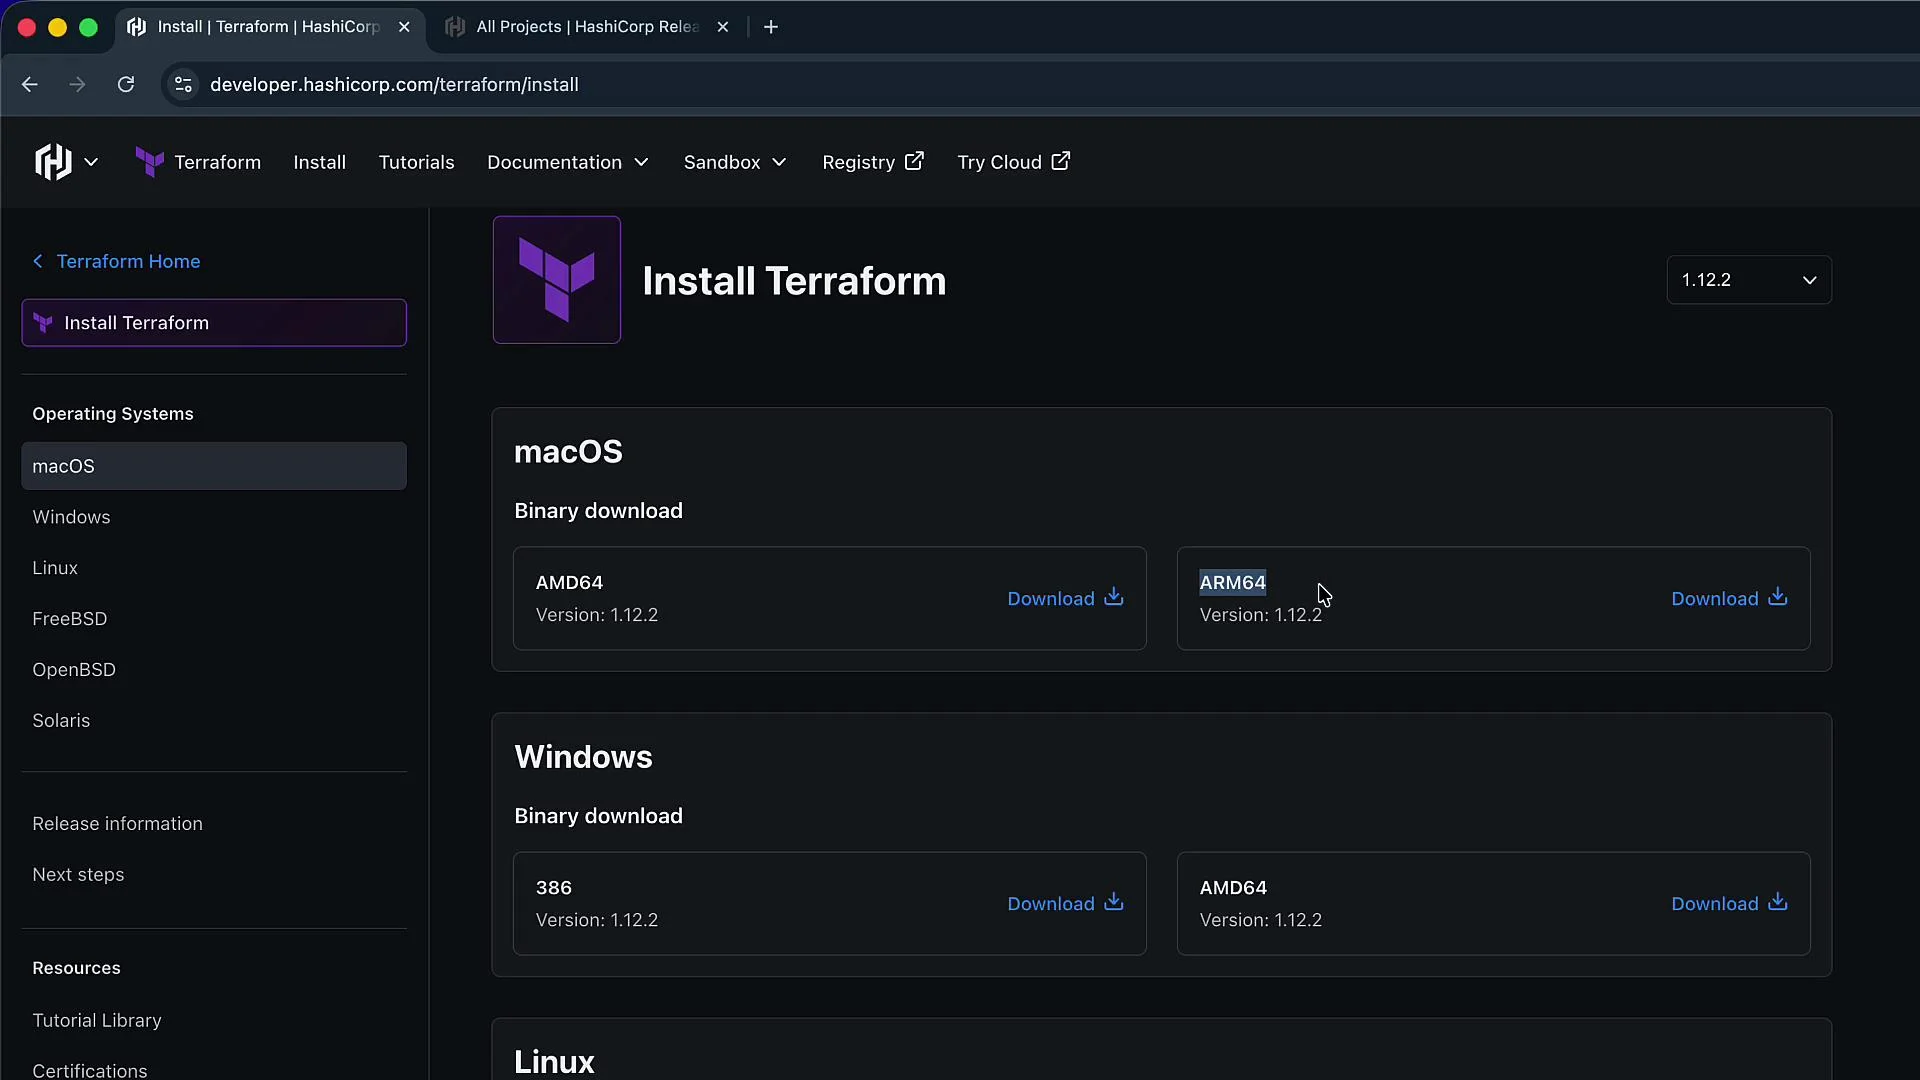
Task: Select OpenBSD in Operating Systems list
Action: tap(74, 670)
